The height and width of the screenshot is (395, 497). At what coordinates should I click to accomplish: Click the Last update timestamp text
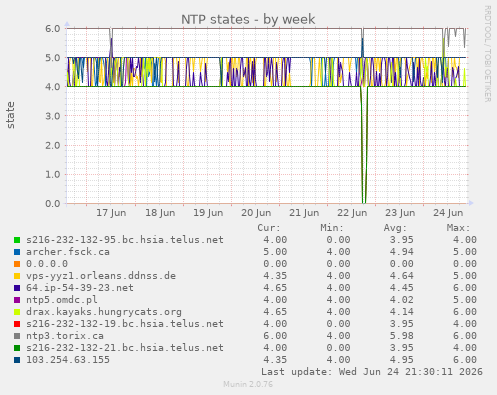[372, 372]
